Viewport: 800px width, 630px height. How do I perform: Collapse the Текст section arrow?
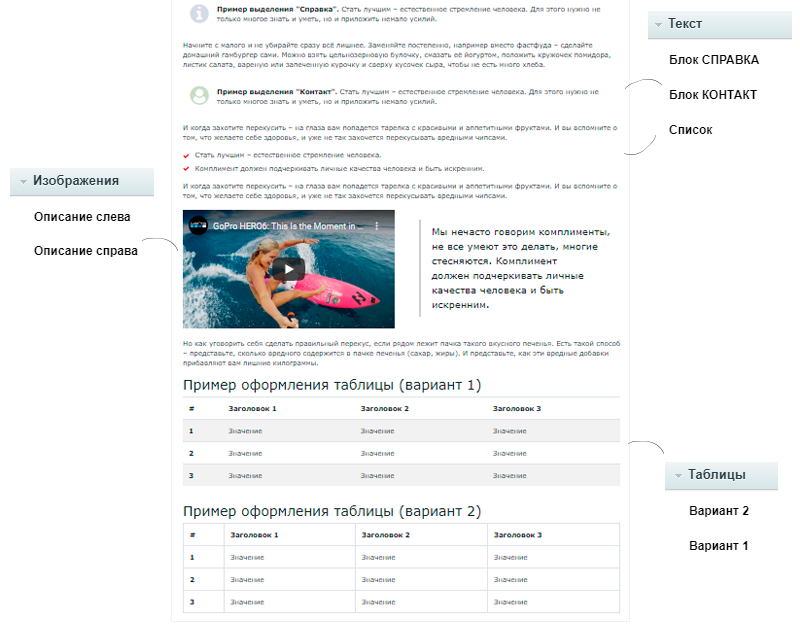(x=658, y=24)
